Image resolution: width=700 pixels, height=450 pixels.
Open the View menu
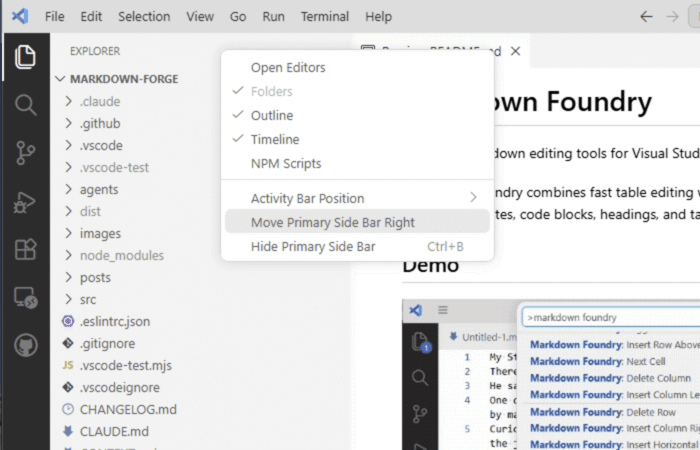click(200, 17)
